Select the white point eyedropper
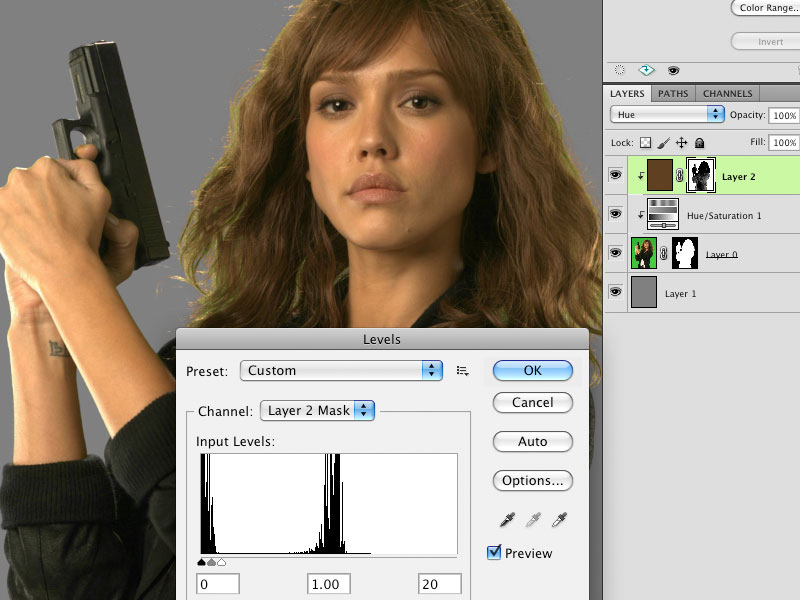The width and height of the screenshot is (800, 600). [x=558, y=519]
